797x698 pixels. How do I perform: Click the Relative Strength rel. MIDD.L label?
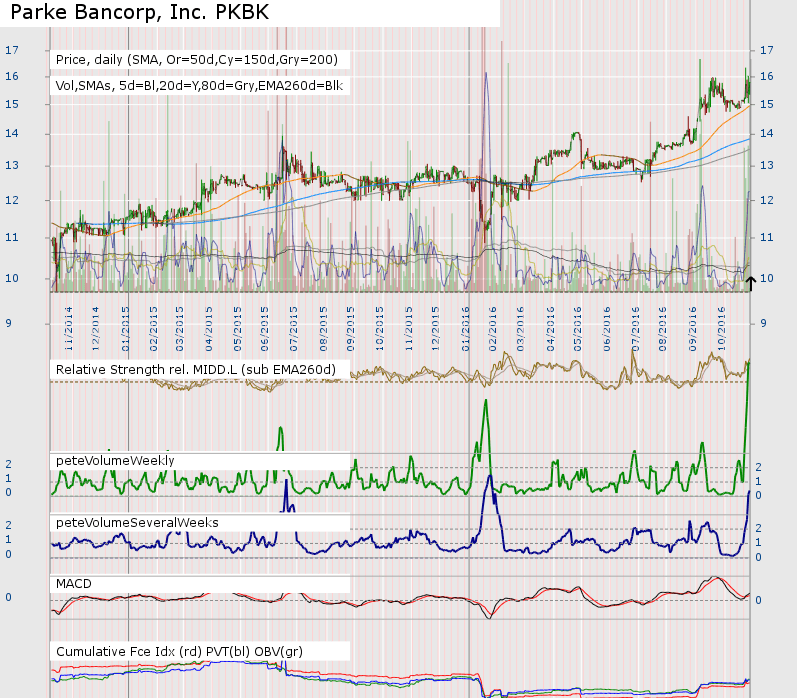click(196, 370)
